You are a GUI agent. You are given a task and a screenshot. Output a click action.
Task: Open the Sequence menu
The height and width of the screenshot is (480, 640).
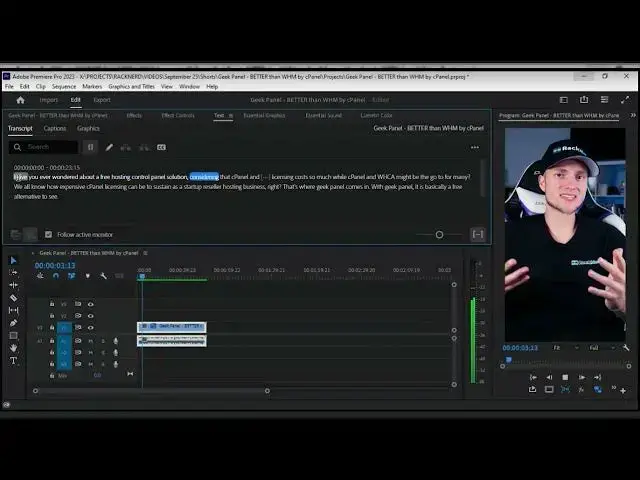(x=64, y=87)
